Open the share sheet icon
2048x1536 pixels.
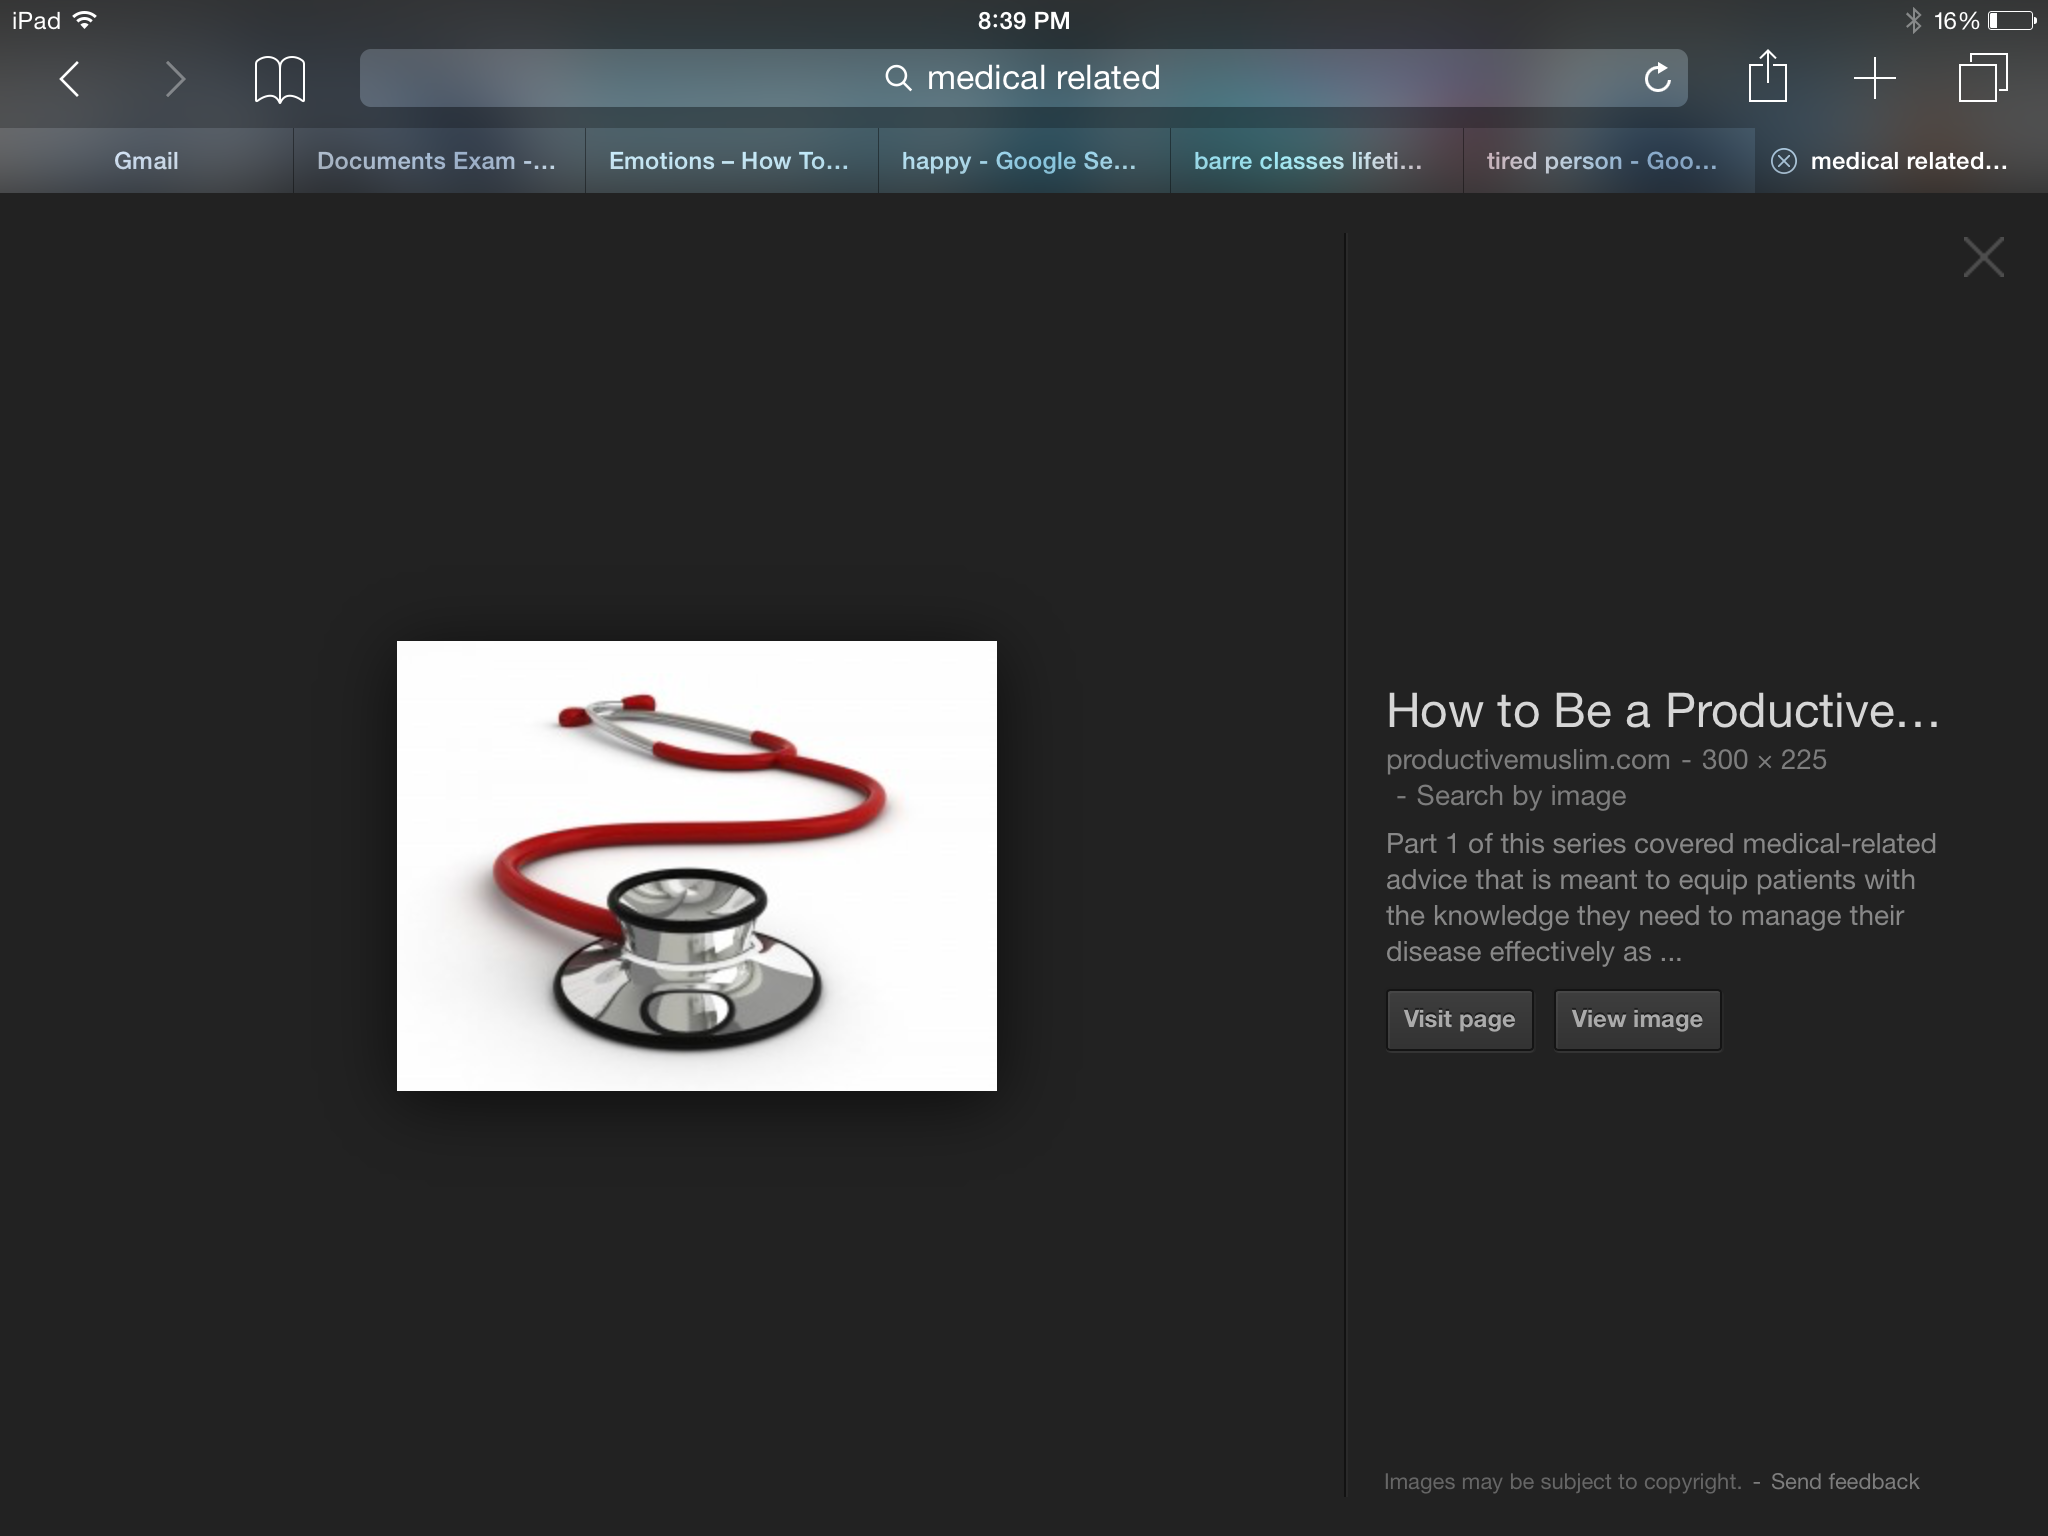(1767, 77)
